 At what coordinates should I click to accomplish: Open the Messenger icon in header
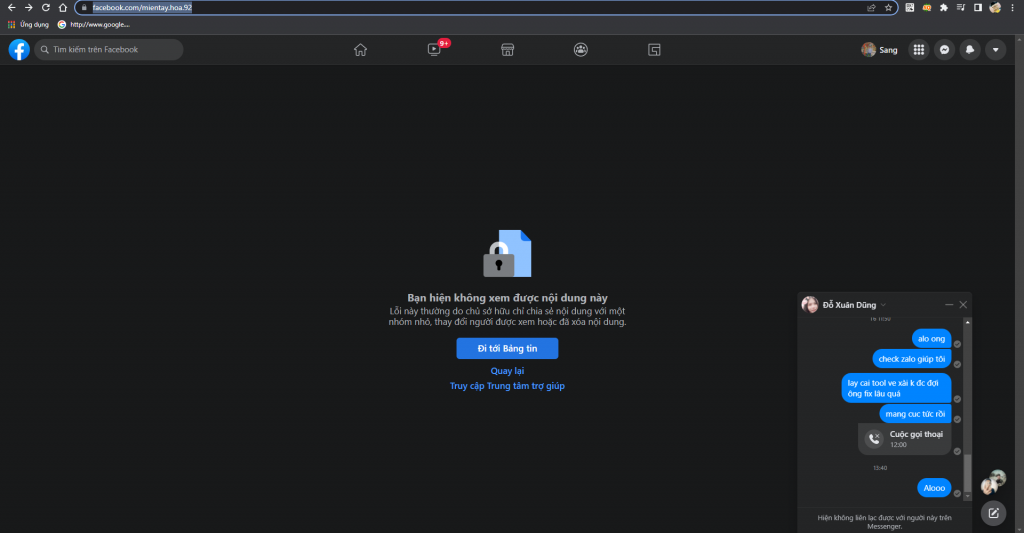[x=944, y=49]
